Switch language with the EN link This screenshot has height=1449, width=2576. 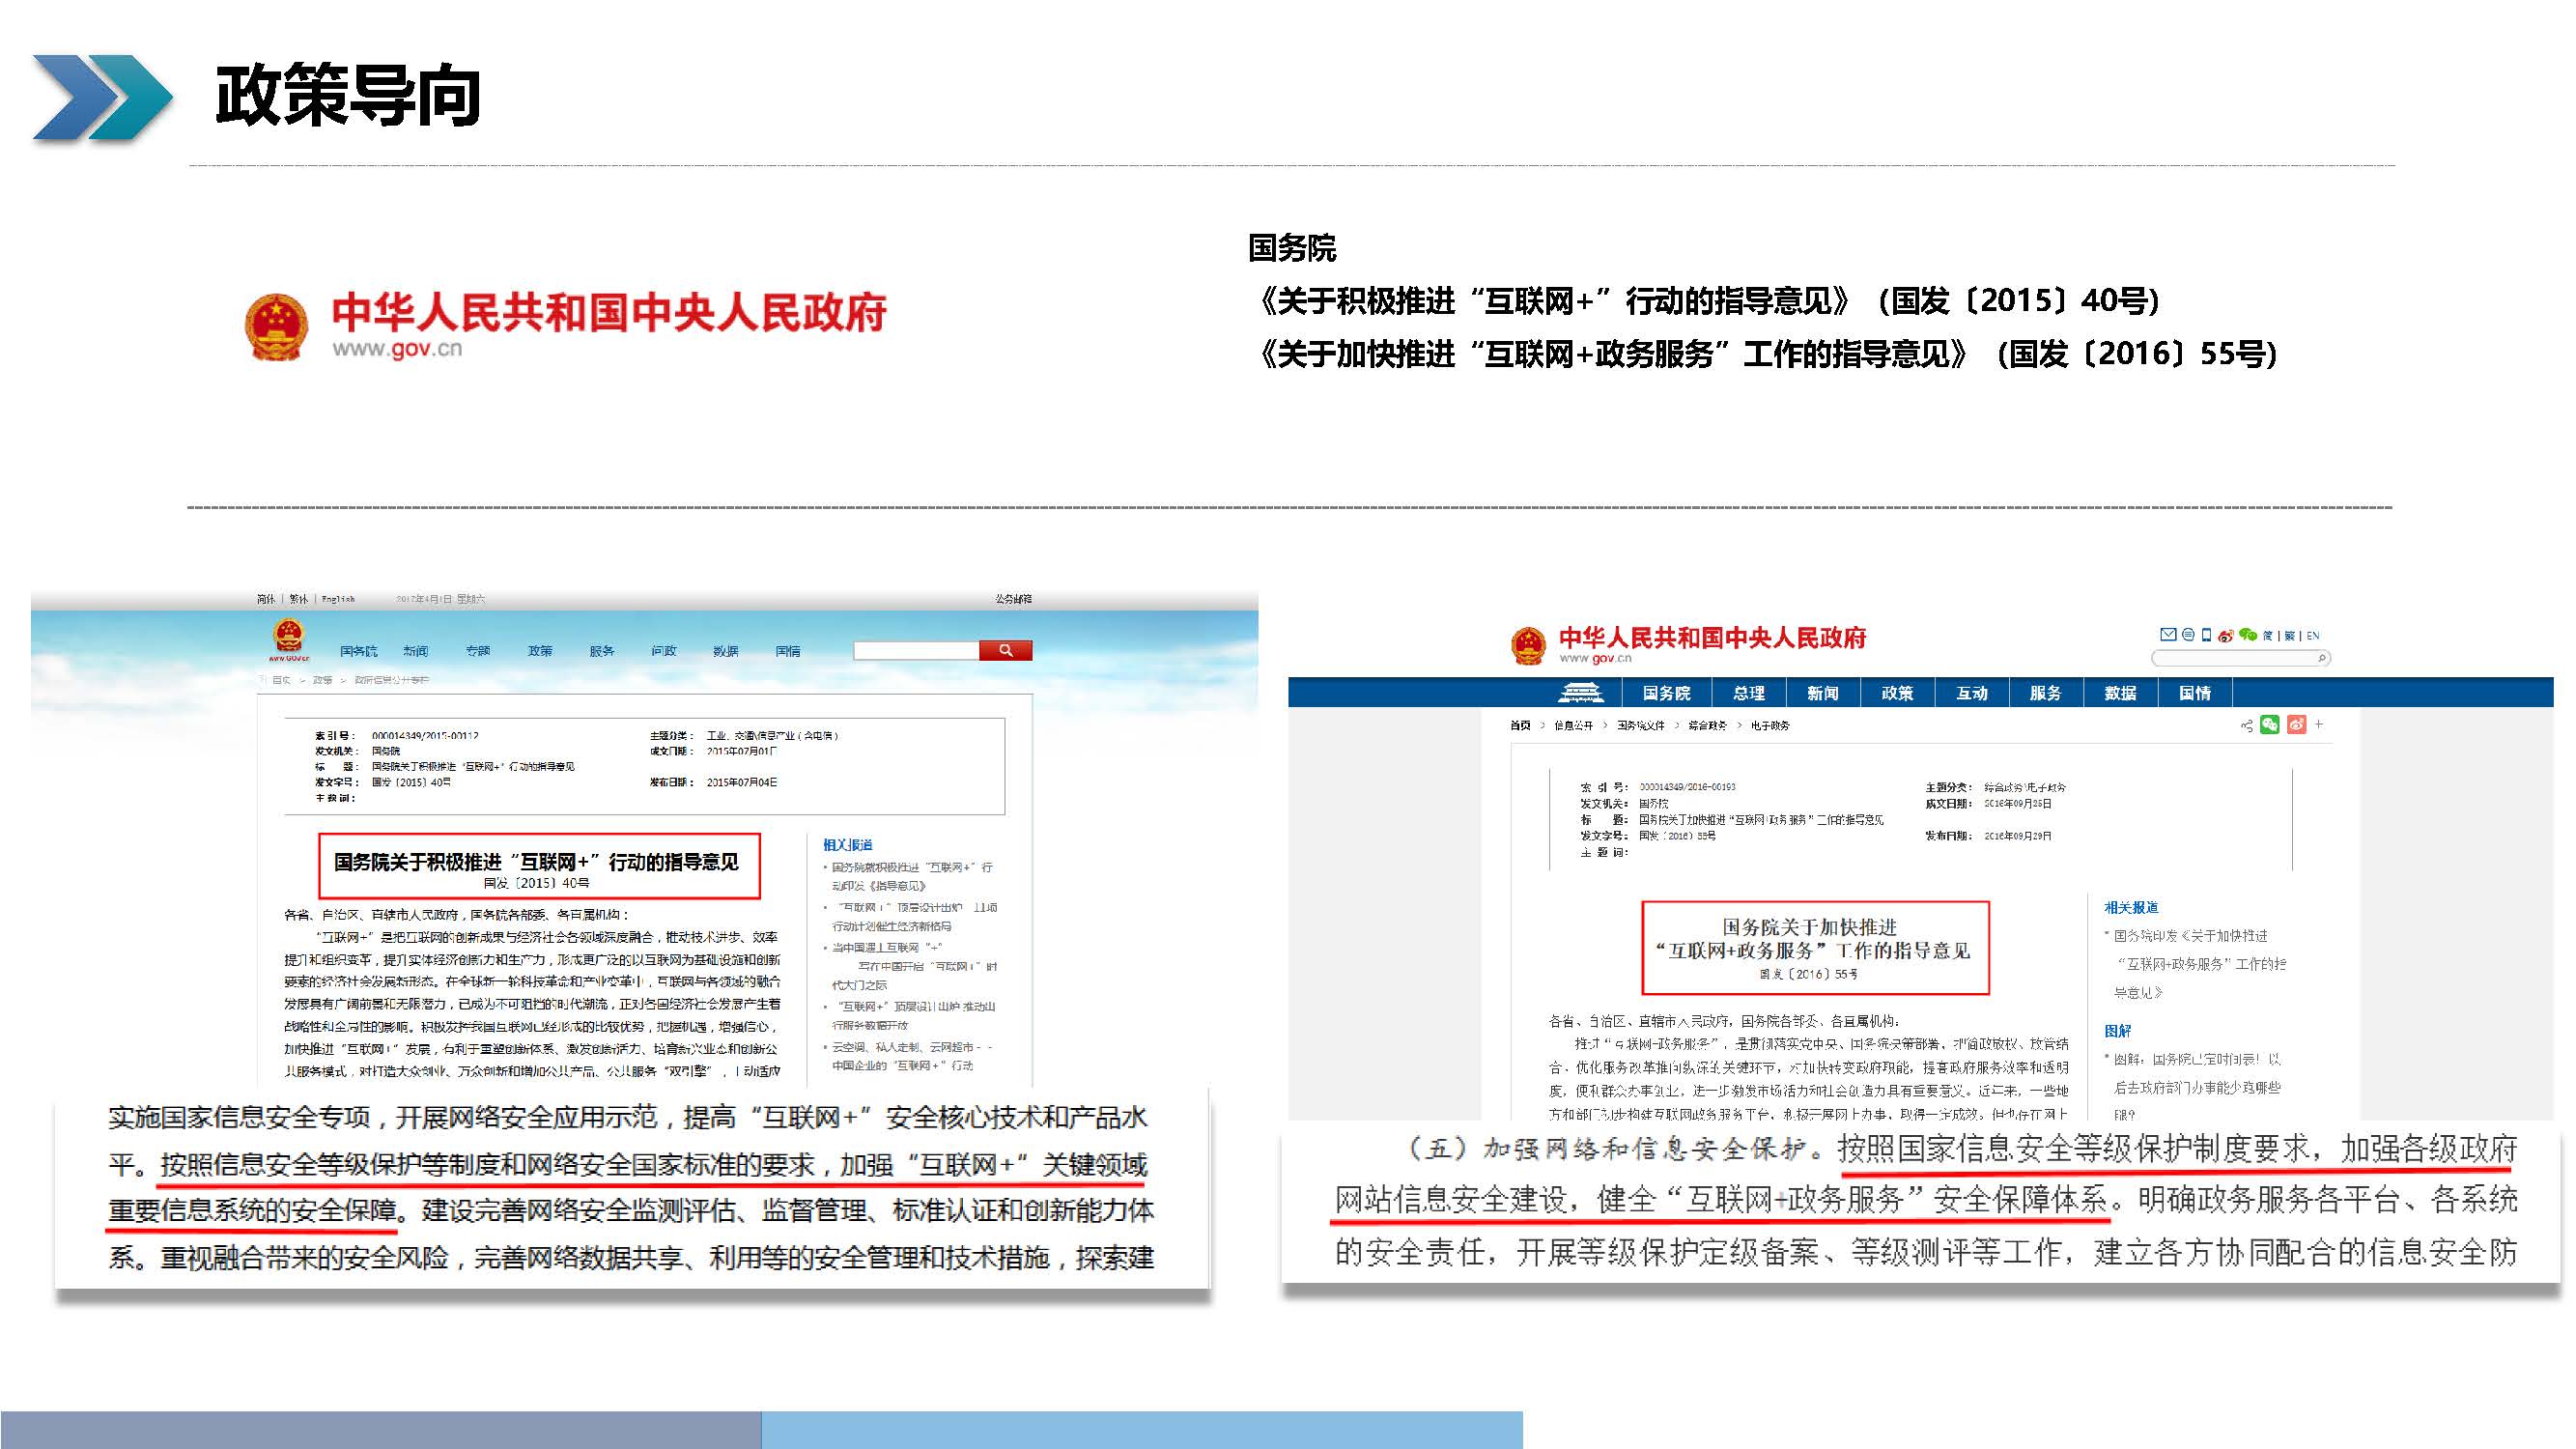[2312, 636]
